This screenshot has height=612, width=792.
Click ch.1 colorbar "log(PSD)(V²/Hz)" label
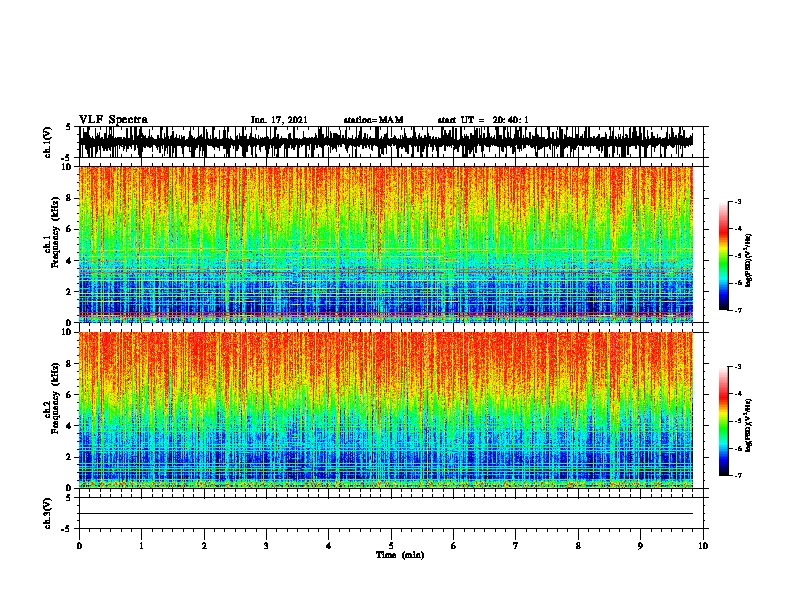749,260
